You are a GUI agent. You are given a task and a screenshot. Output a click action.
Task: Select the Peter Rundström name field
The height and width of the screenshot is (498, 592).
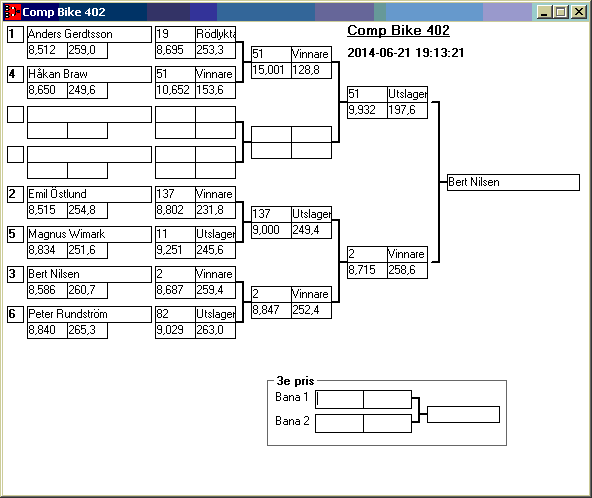tap(89, 315)
